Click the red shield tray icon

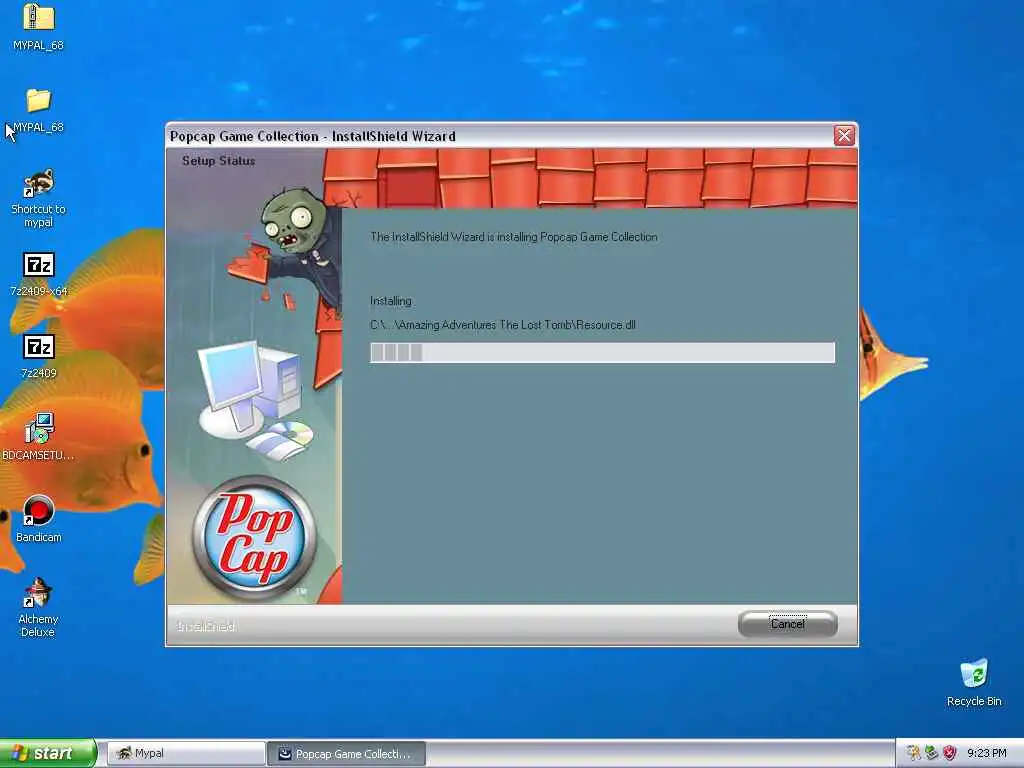tap(950, 753)
